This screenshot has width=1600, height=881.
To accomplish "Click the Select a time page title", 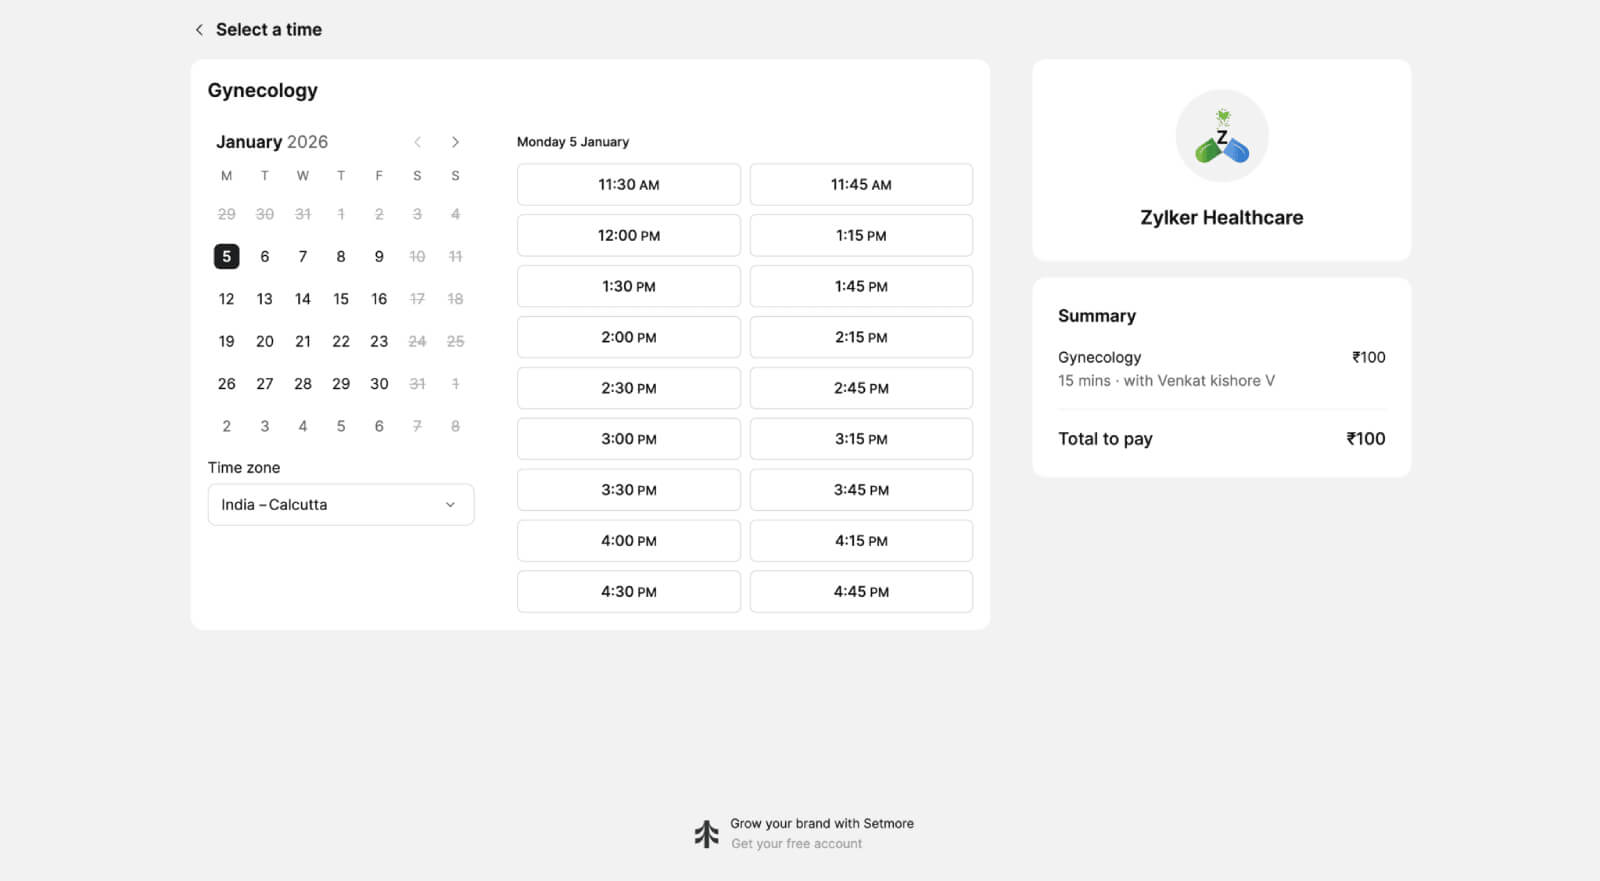I will coord(269,30).
